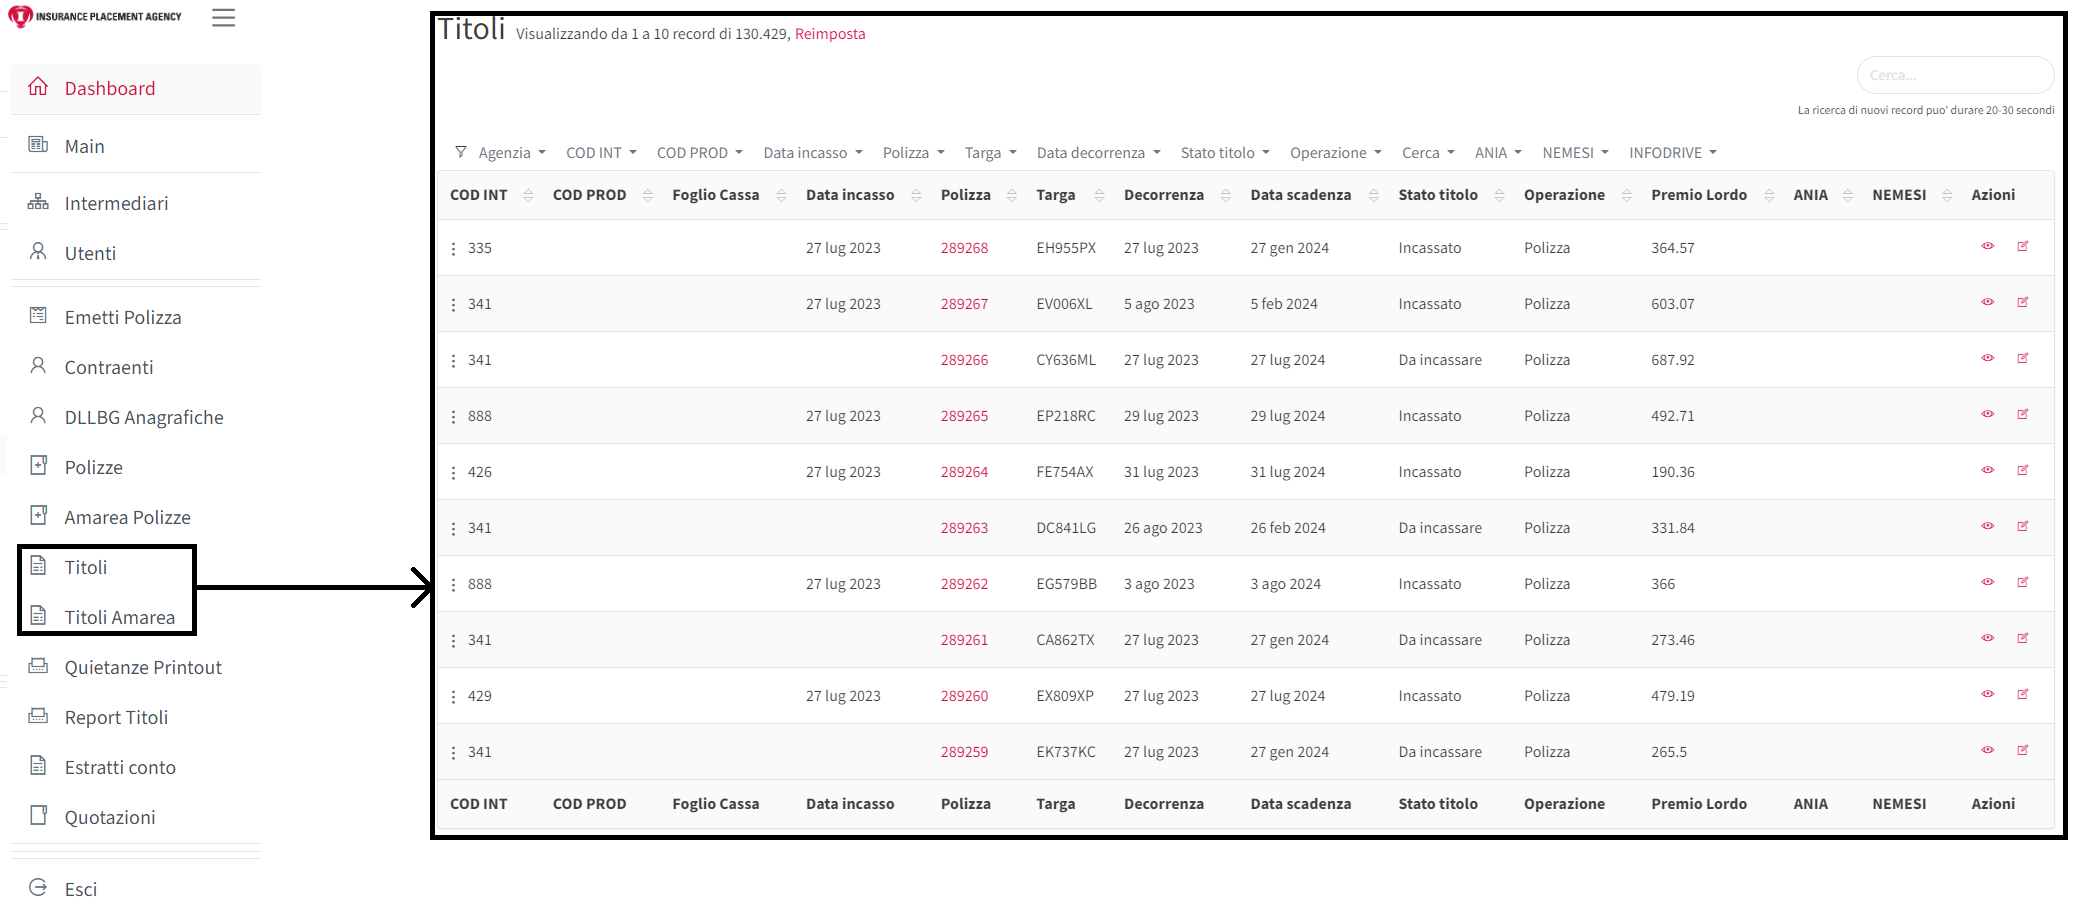Click the eye icon for policy 289268
The width and height of the screenshot is (2077, 908).
1987,246
